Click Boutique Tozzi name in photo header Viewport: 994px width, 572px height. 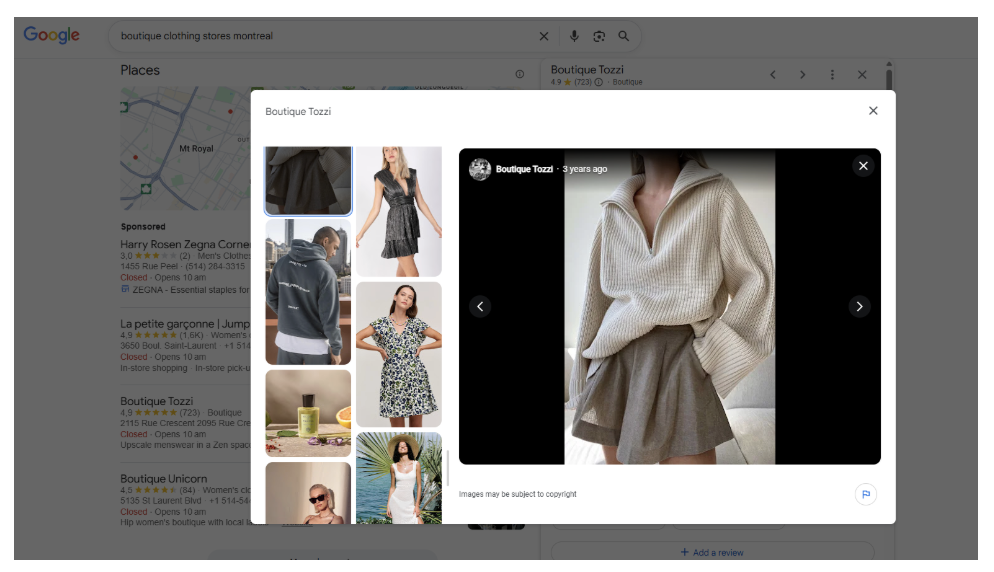pyautogui.click(x=524, y=169)
